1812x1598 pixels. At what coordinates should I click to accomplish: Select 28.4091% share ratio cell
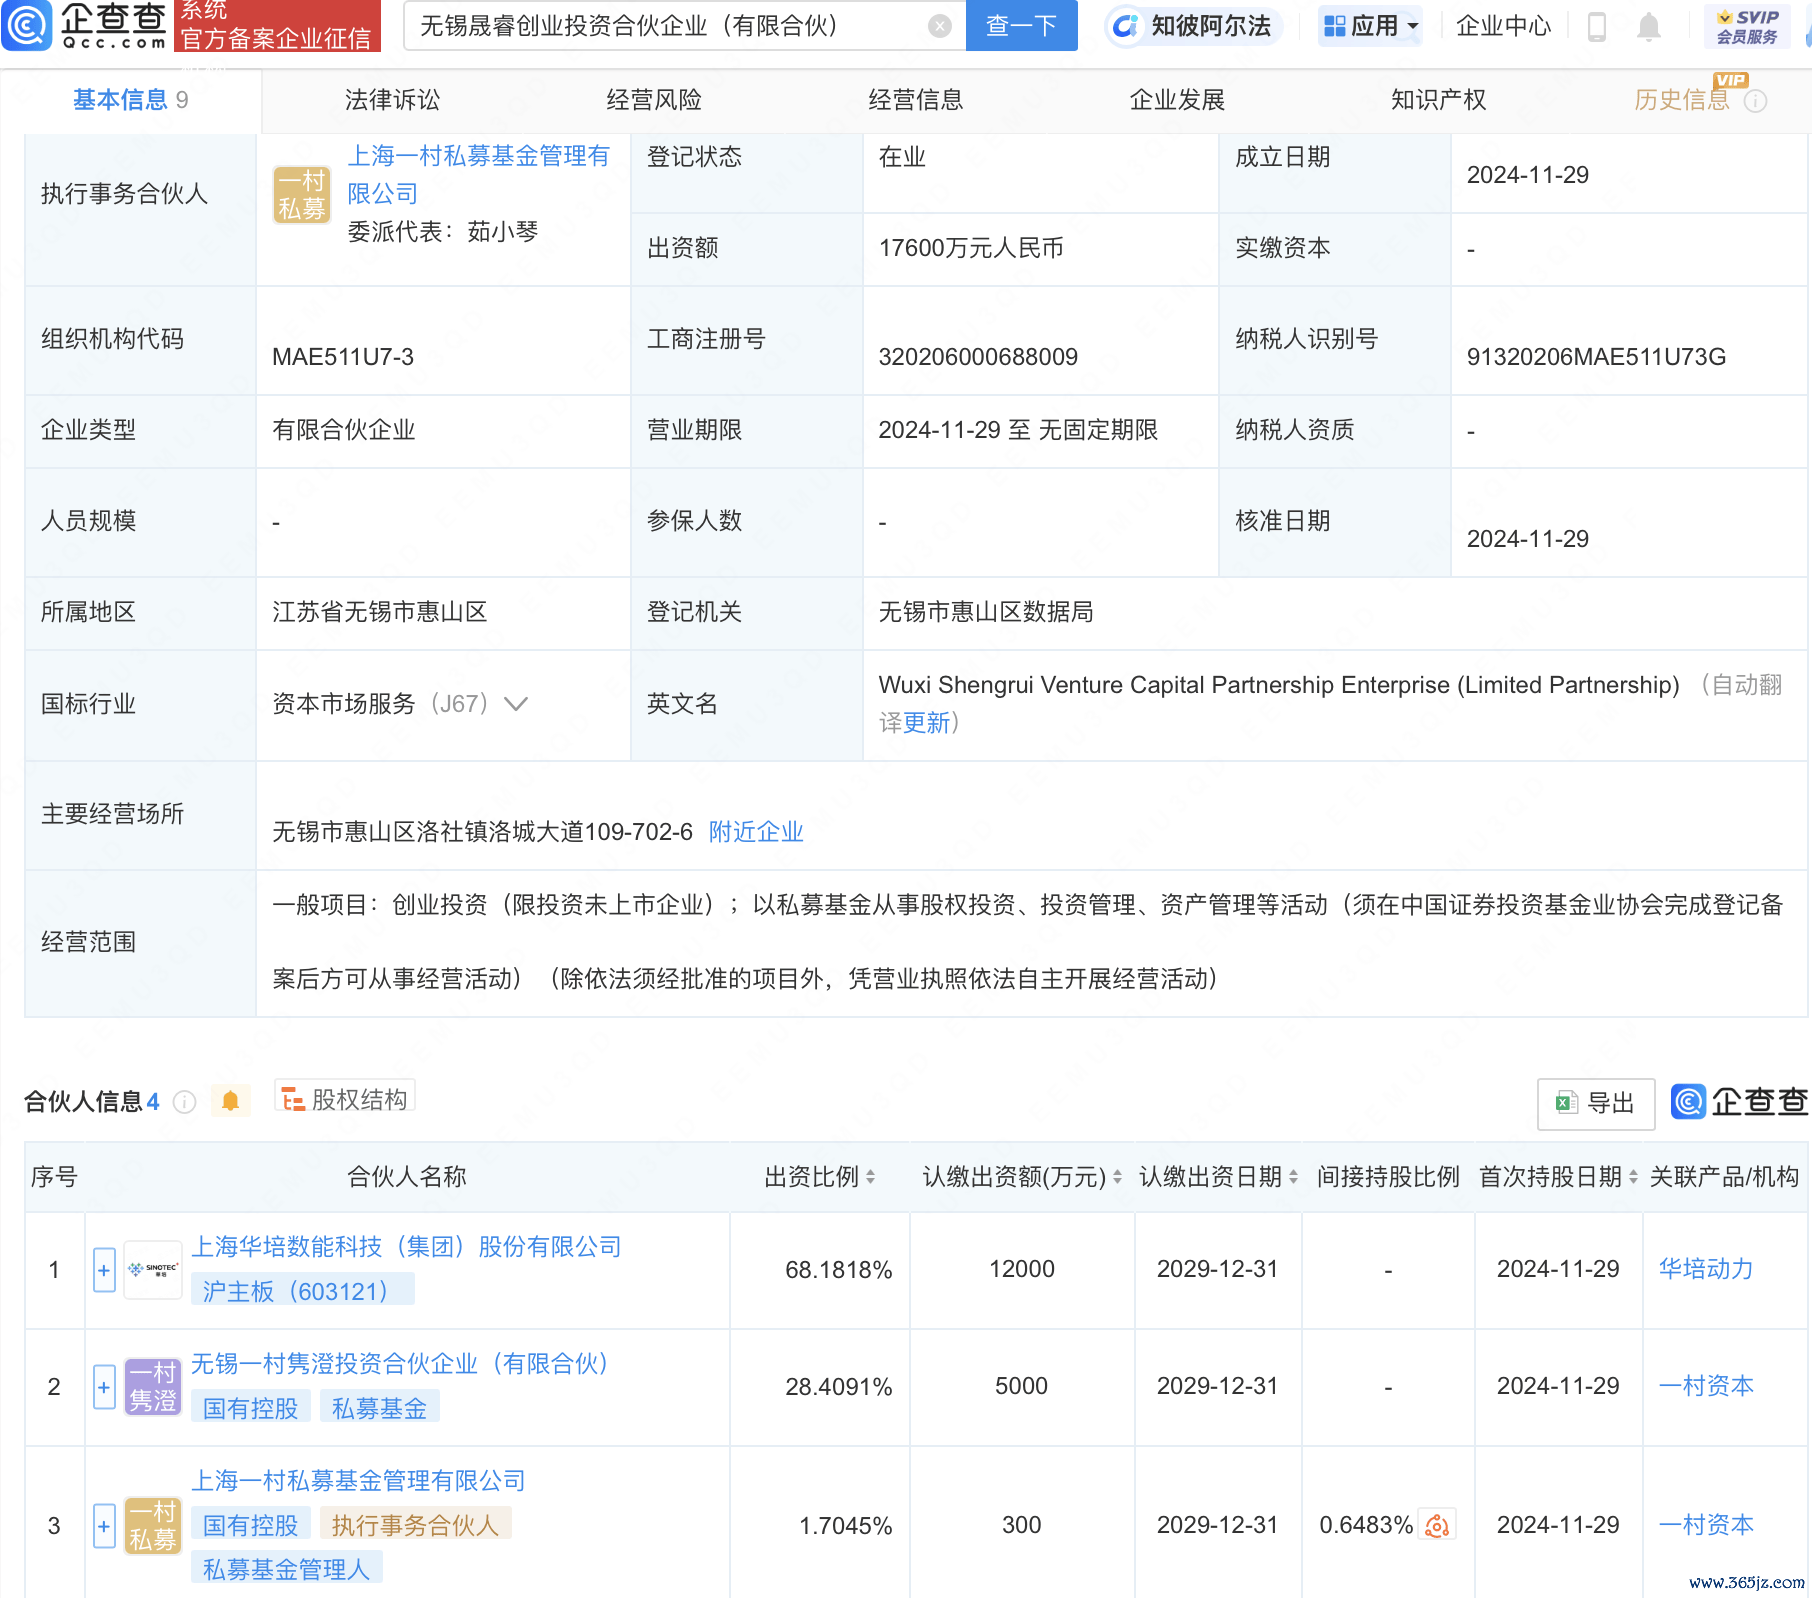pos(838,1387)
